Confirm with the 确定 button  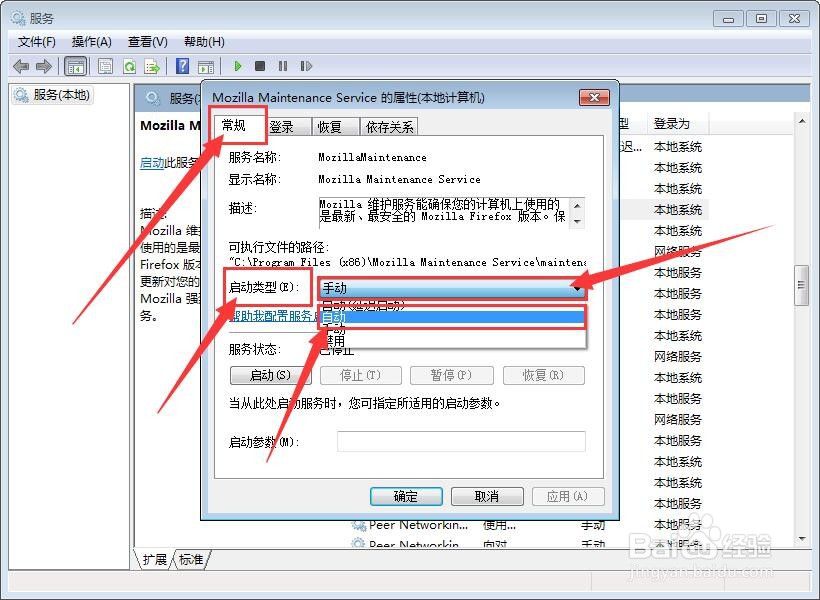coord(406,496)
